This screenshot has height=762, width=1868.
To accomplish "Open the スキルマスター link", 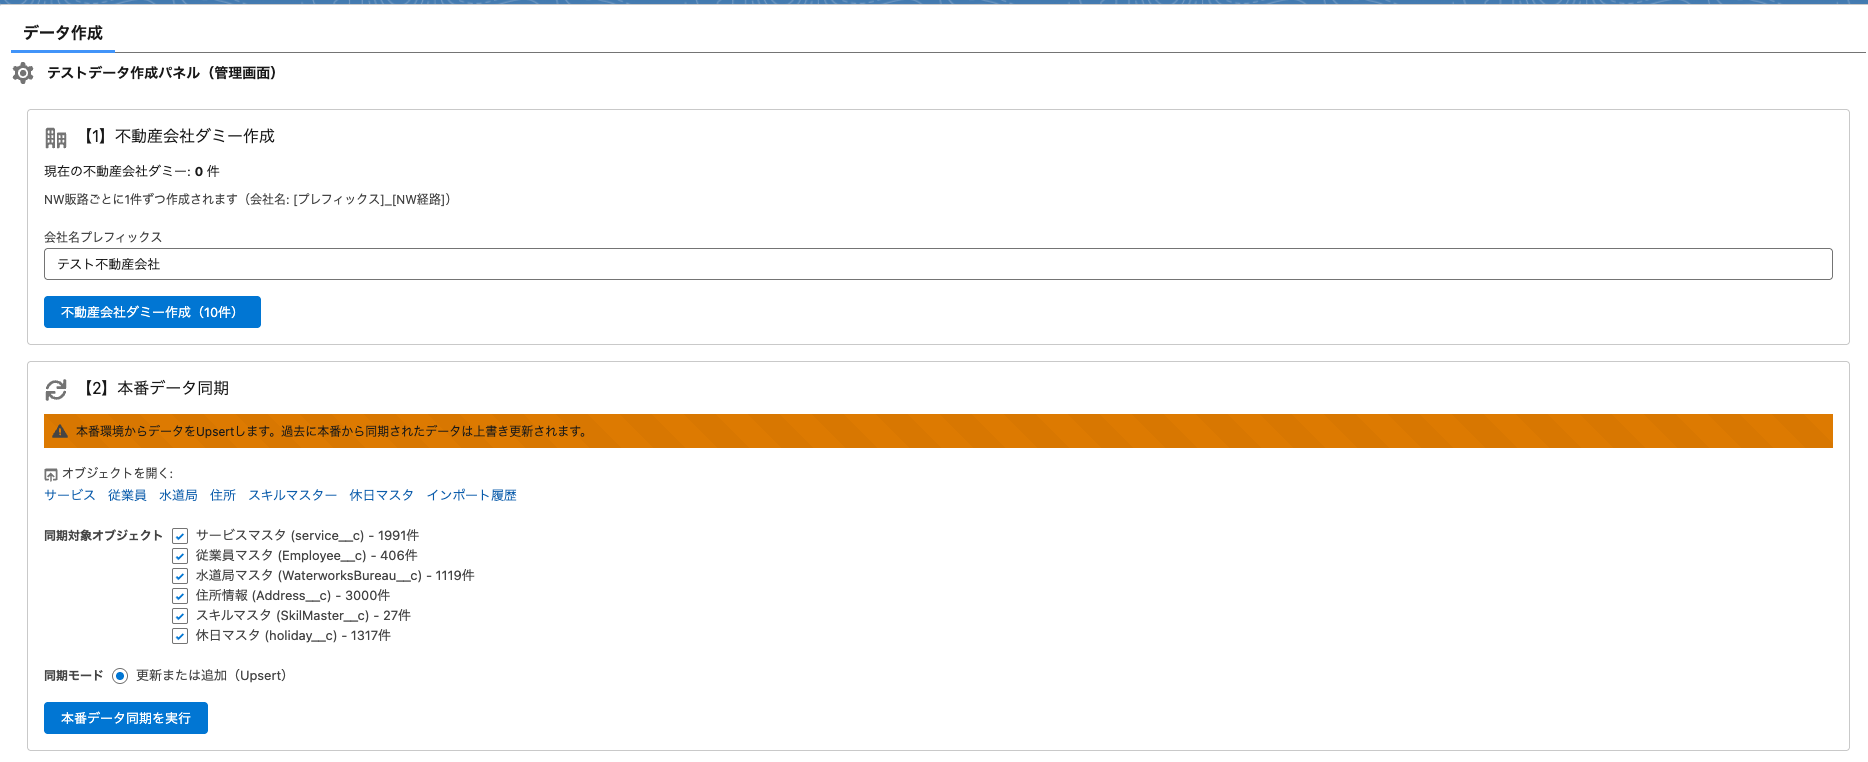I will tap(292, 495).
